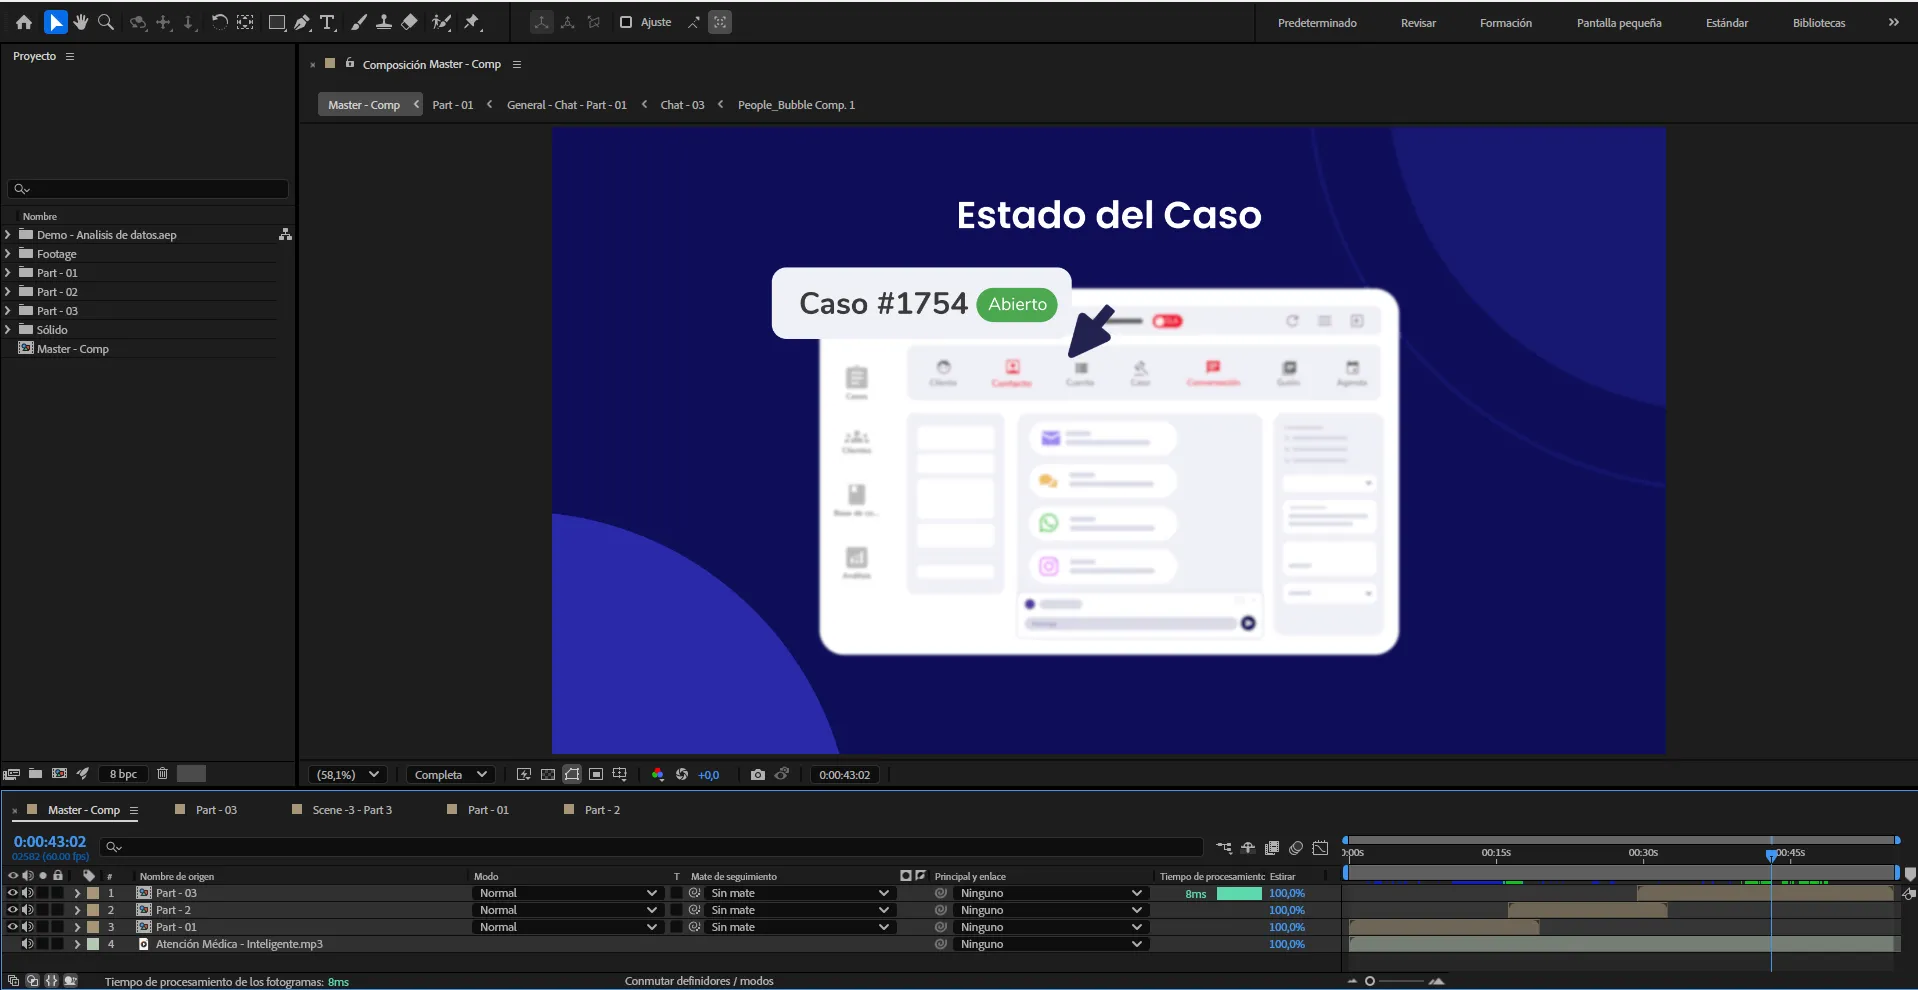The image size is (1918, 990).
Task: Select the Clone Stamp tool
Action: pos(383,22)
